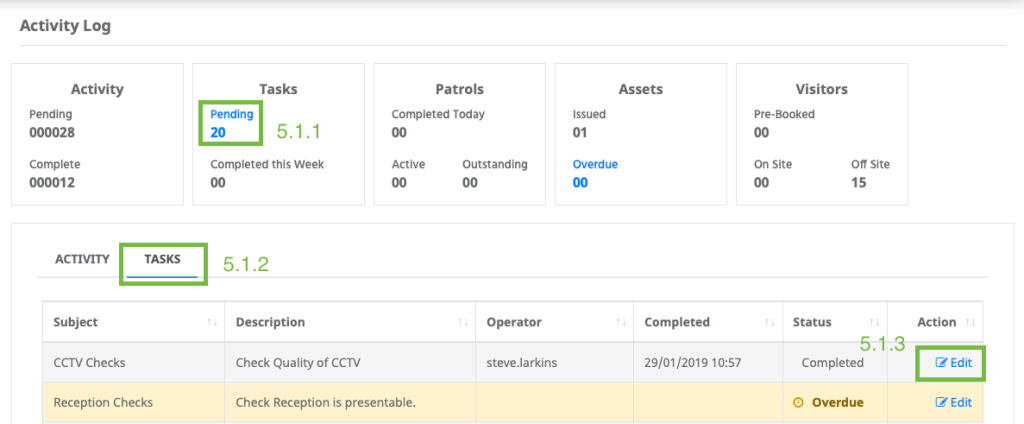Viewport: 1024px width, 424px height.
Task: Open the Overdue assets link
Action: click(x=595, y=164)
